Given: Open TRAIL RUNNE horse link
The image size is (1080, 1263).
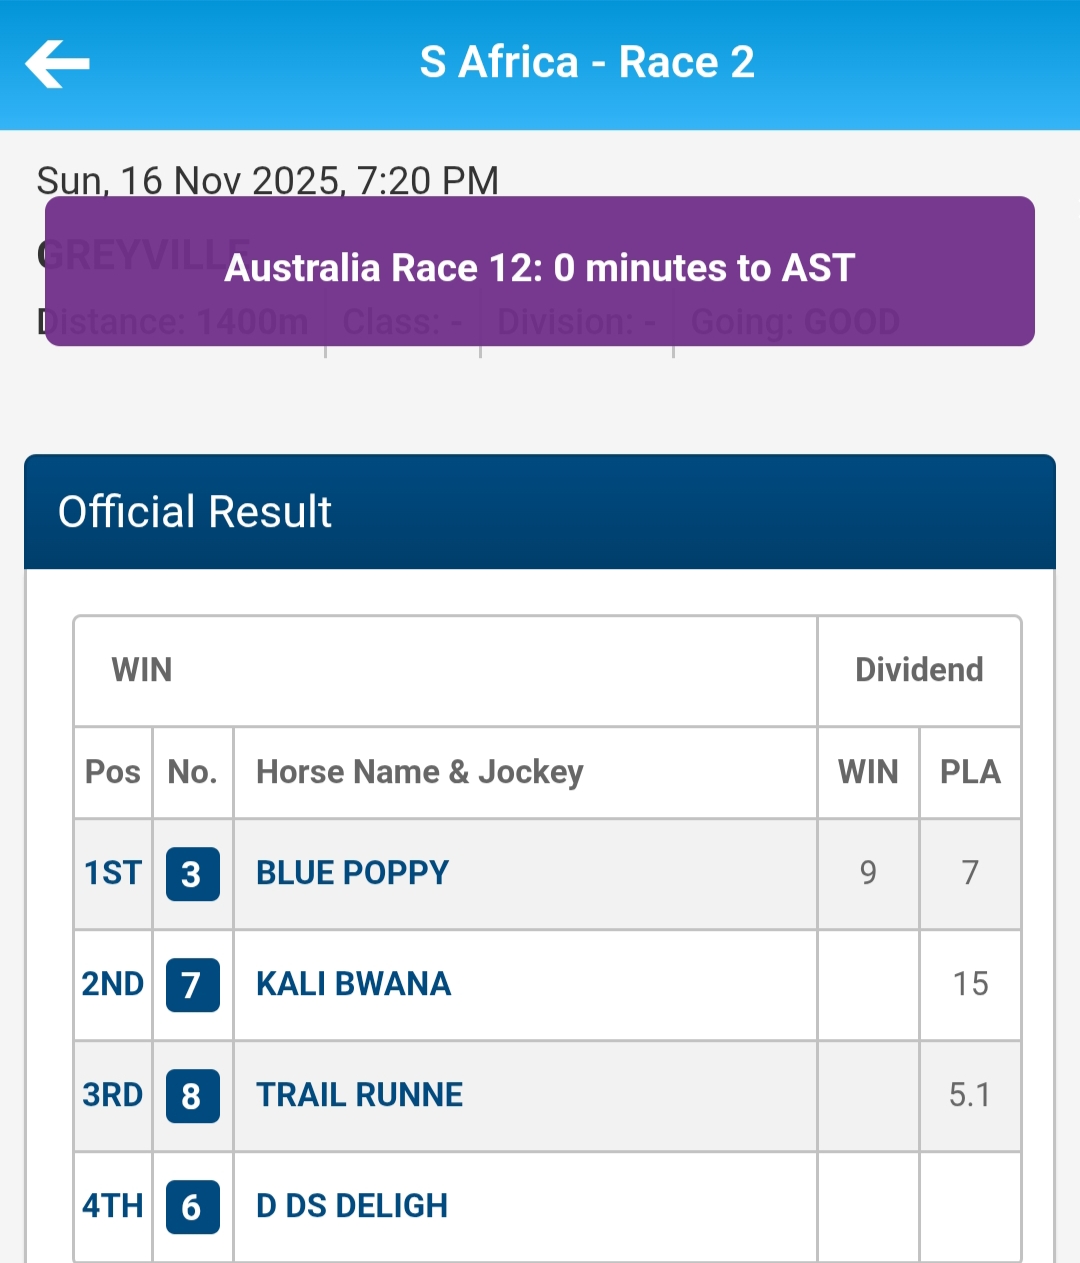Looking at the screenshot, I should coord(359,1095).
